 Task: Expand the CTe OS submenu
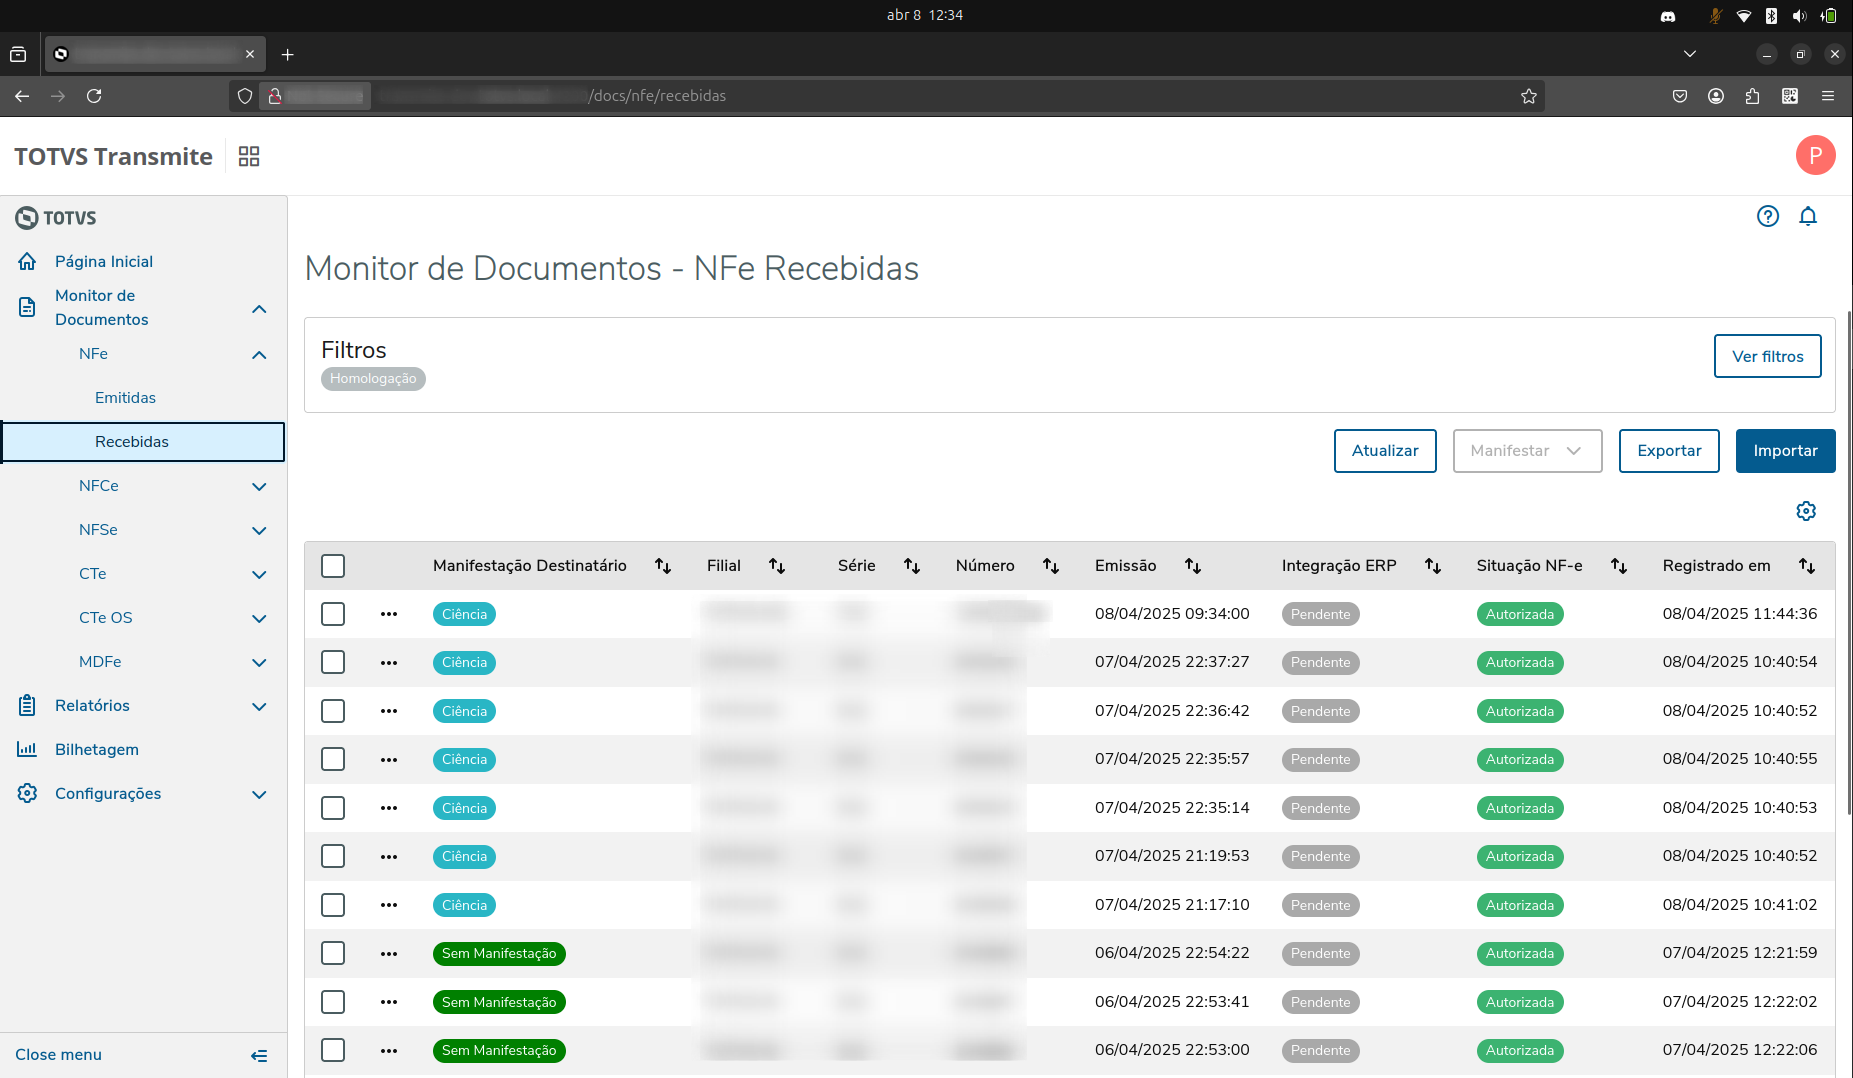[x=259, y=619]
